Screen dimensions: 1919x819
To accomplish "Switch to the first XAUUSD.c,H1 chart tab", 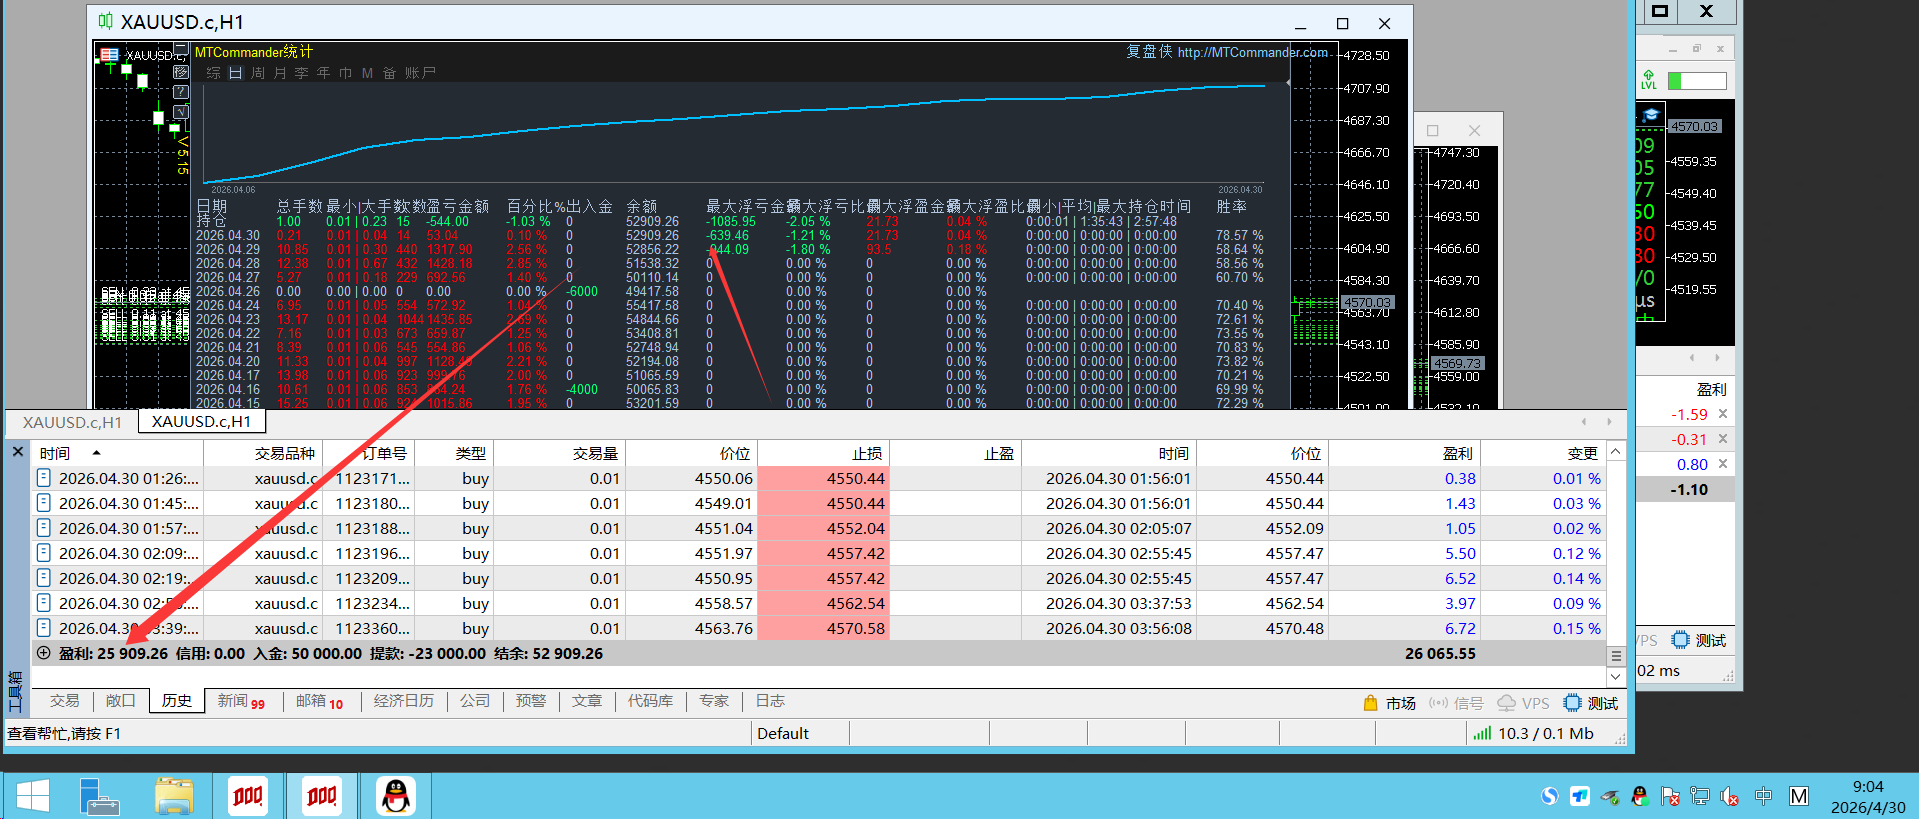I will pos(72,423).
